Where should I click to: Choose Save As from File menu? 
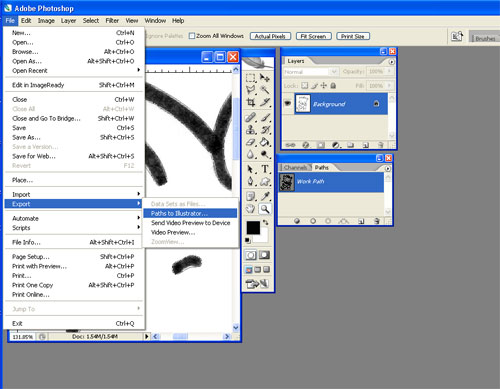[x=74, y=137]
